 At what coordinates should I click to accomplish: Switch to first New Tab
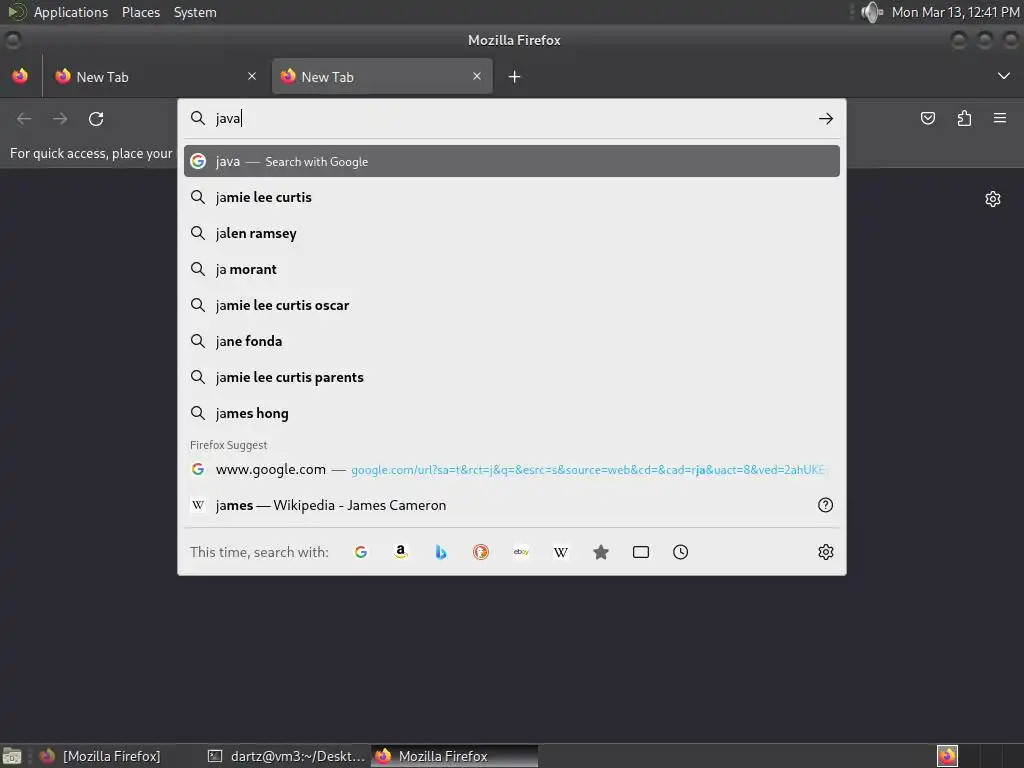click(x=155, y=77)
